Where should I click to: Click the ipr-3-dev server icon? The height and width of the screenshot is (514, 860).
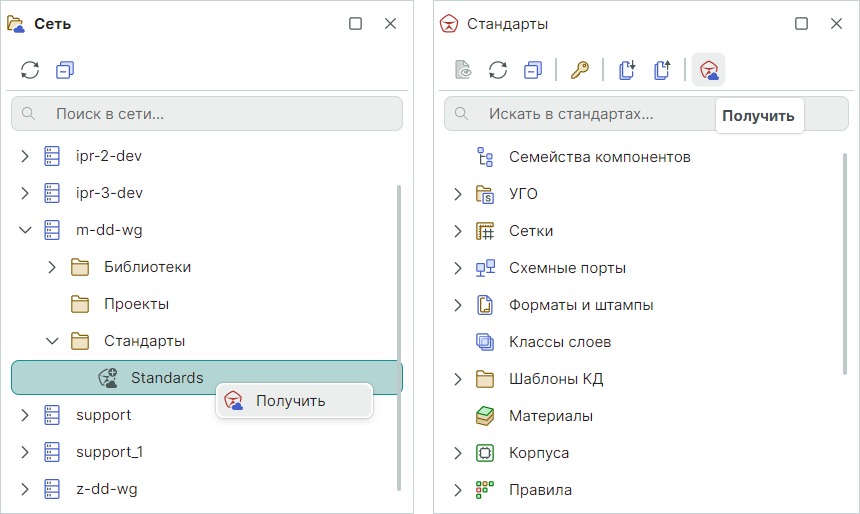pos(52,193)
